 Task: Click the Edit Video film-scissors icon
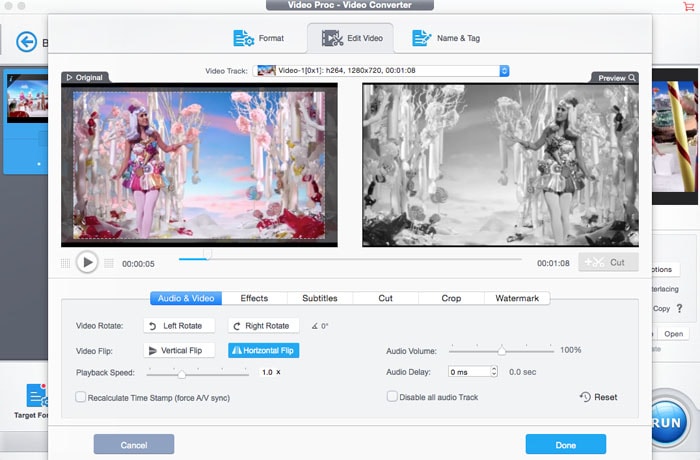tap(332, 38)
